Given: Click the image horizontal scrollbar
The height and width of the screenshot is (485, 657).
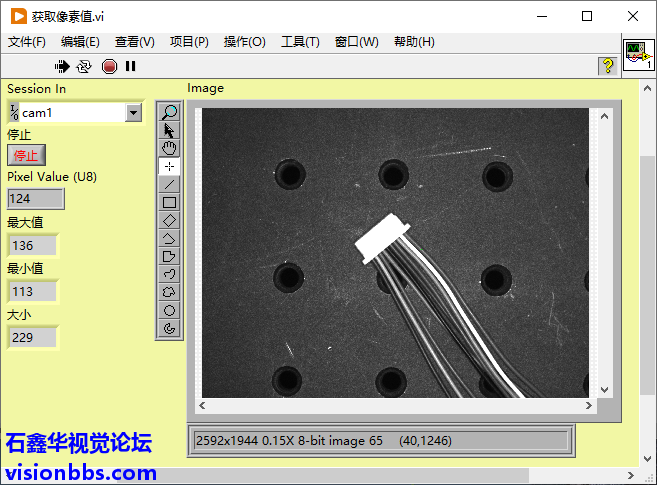Looking at the screenshot, I should coord(399,406).
